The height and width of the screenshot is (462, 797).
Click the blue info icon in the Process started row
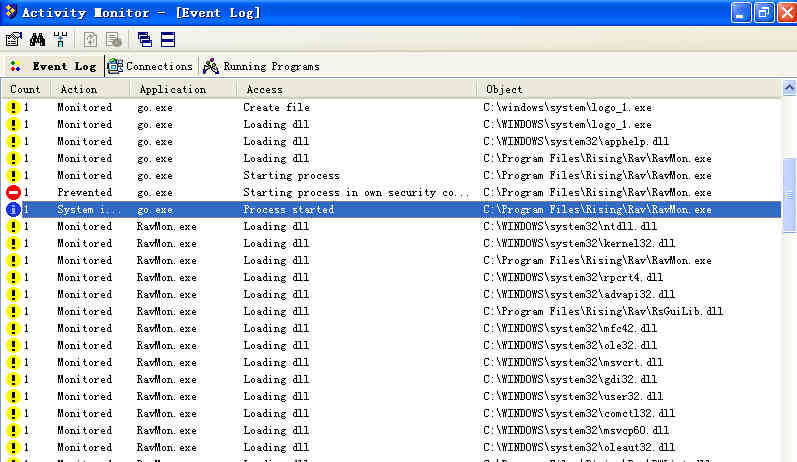click(x=13, y=209)
